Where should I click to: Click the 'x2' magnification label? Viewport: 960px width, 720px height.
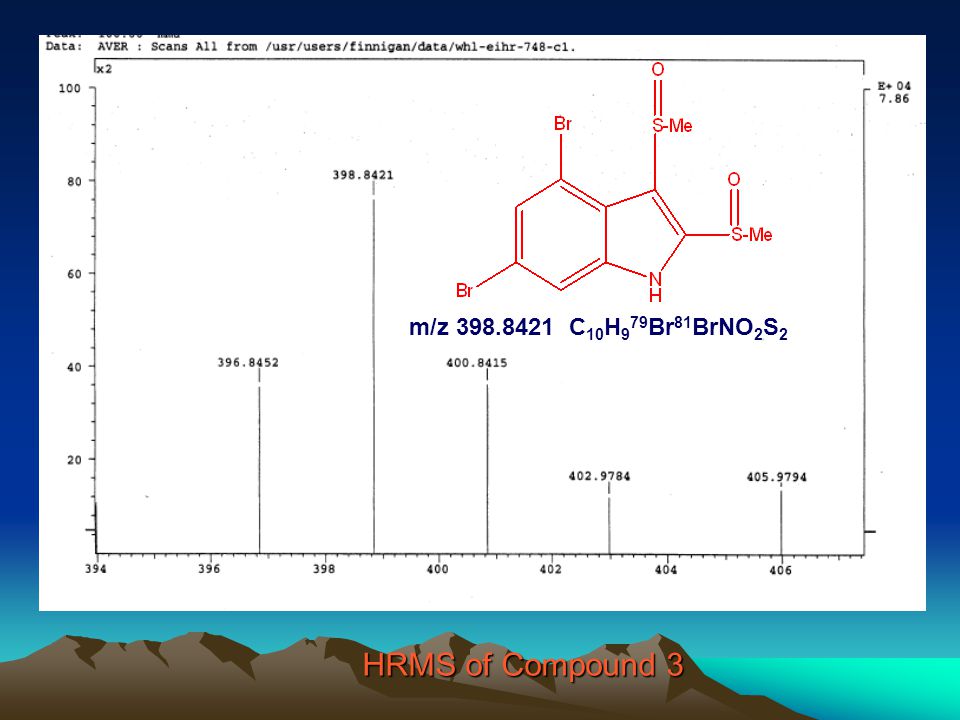click(105, 69)
